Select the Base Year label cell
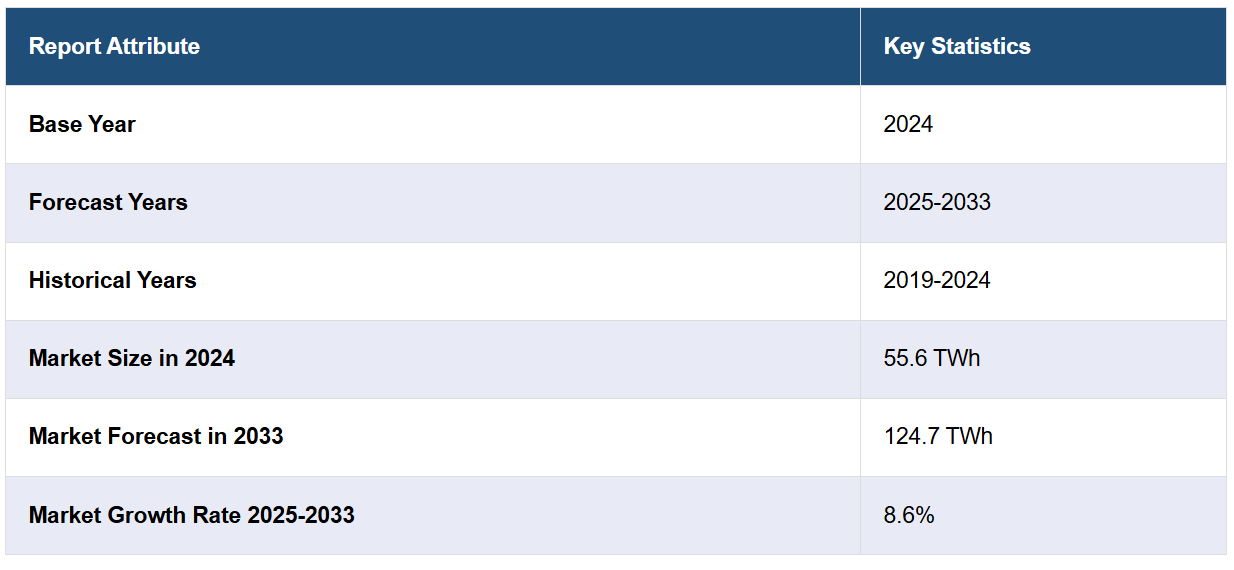Viewport: 1234px width, 570px height. tap(82, 124)
